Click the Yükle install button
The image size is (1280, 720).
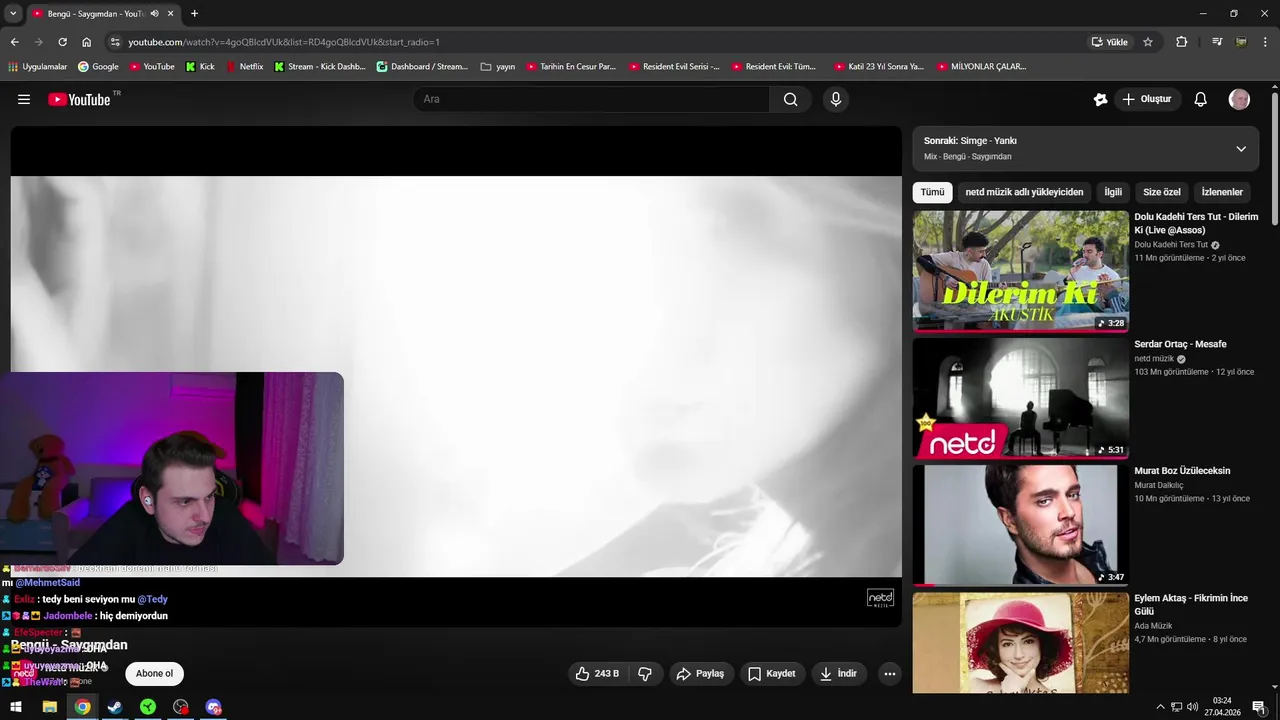(x=1109, y=42)
